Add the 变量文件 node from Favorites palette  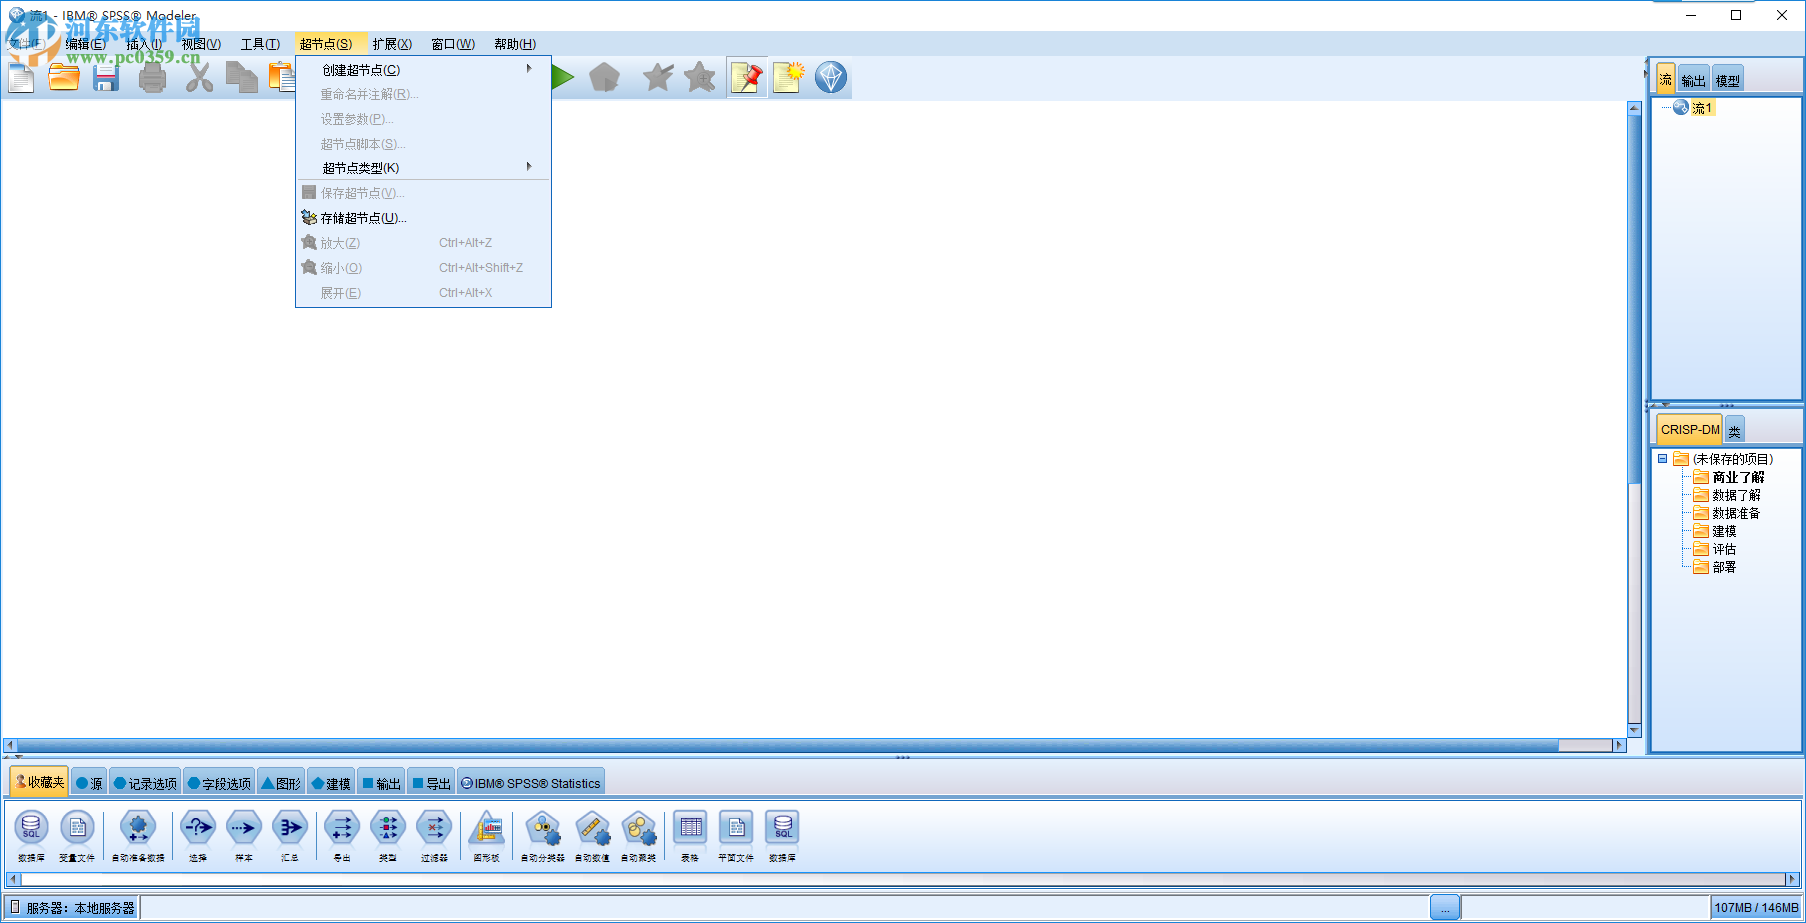tap(78, 830)
